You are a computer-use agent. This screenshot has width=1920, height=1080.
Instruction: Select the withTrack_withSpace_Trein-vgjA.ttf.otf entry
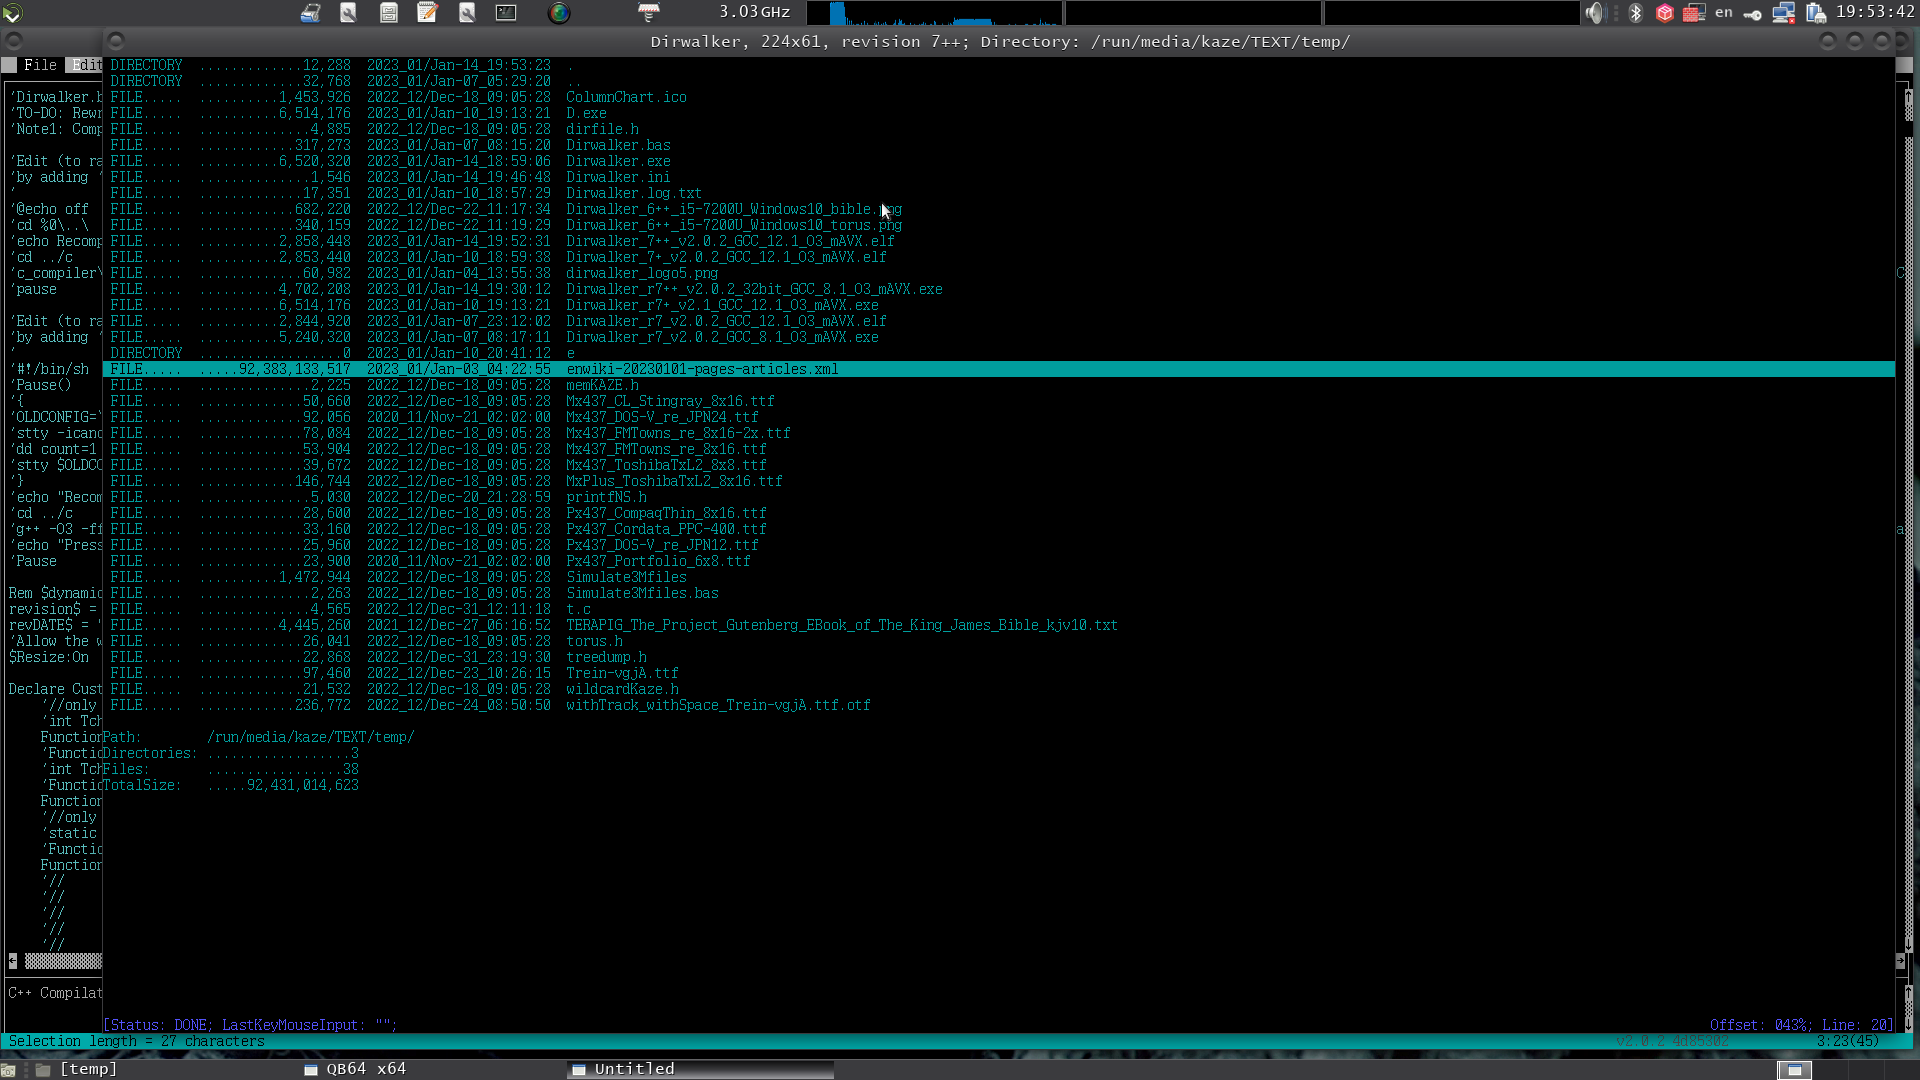[718, 705]
